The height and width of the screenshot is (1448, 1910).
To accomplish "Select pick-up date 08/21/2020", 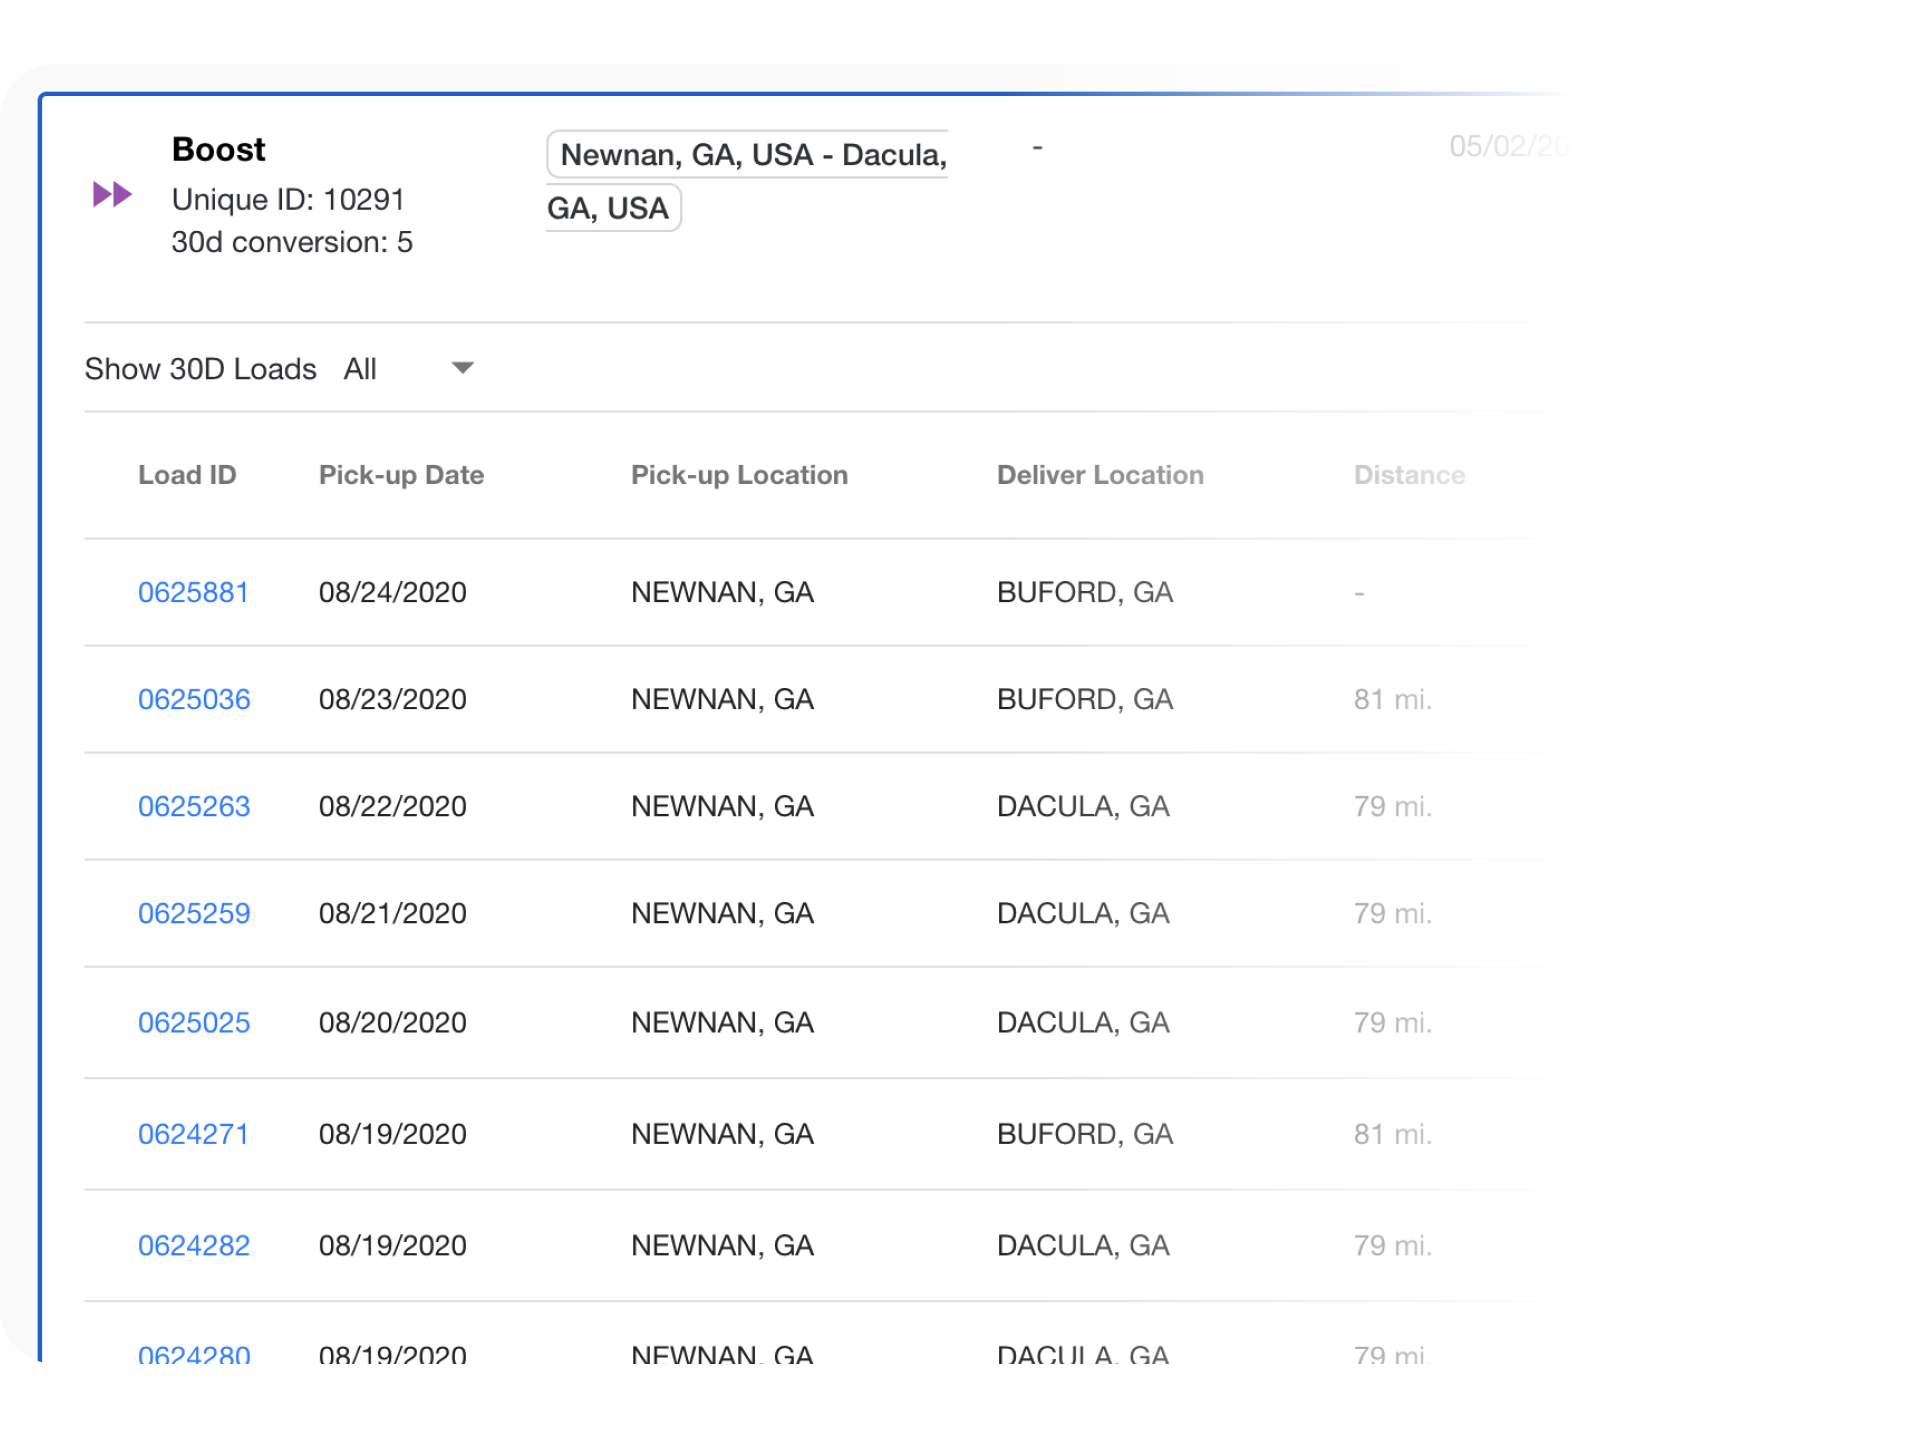I will click(393, 914).
